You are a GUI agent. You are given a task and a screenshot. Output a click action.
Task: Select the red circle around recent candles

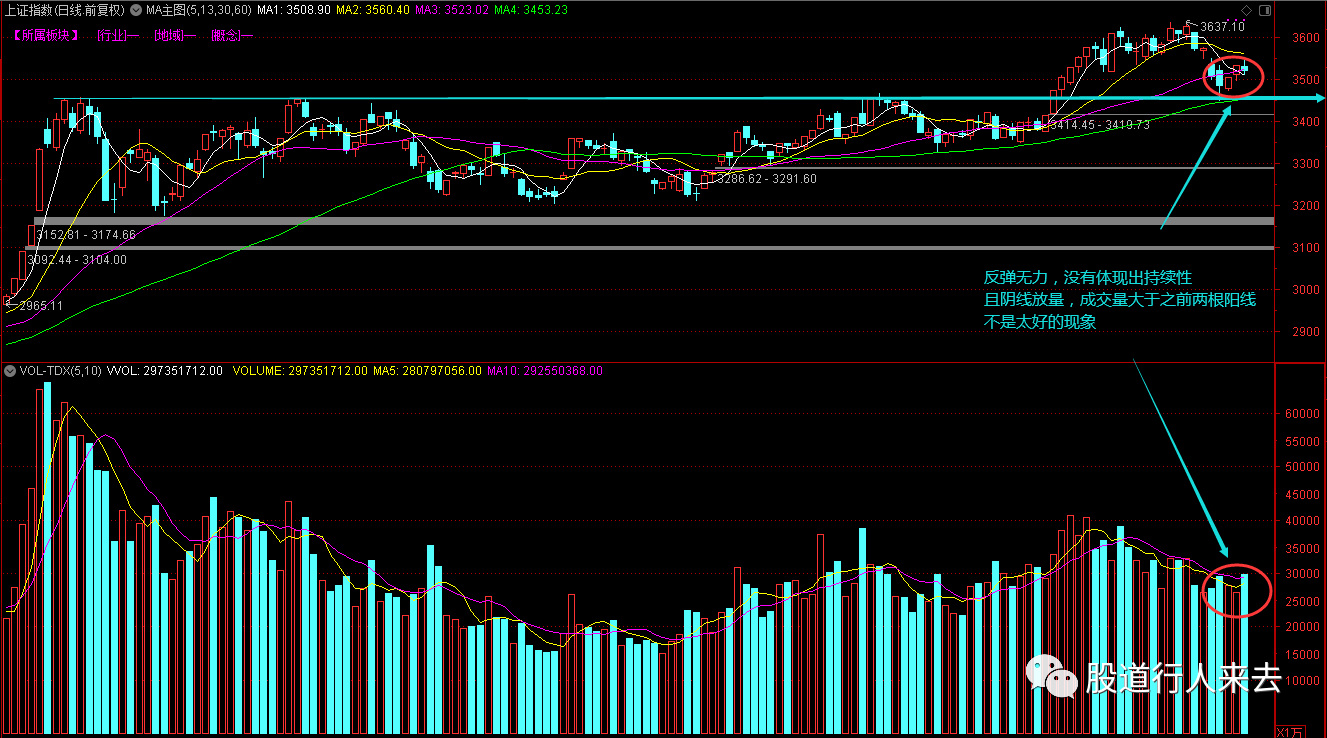click(1235, 75)
